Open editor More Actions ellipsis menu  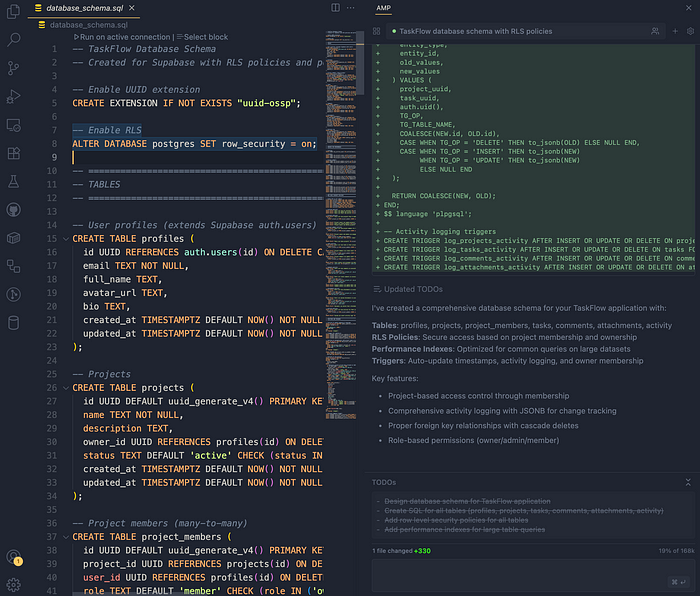(351, 8)
